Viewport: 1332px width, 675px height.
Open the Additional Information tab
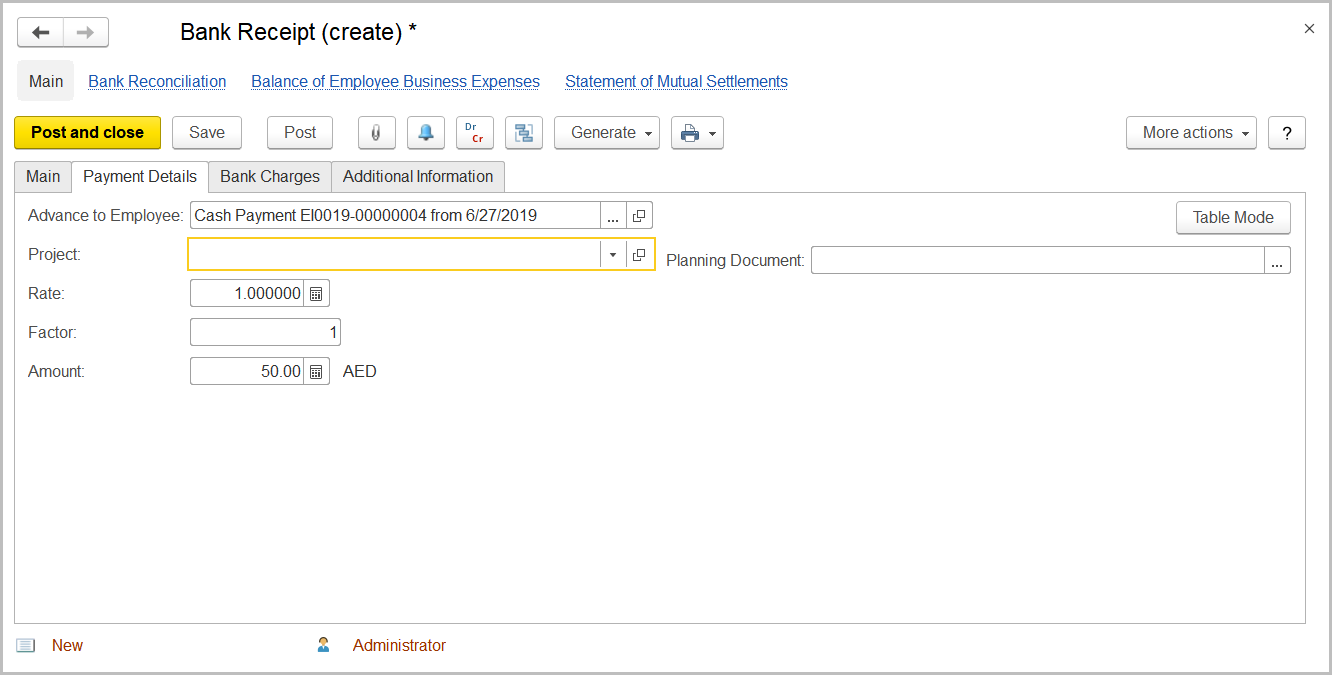click(x=418, y=176)
